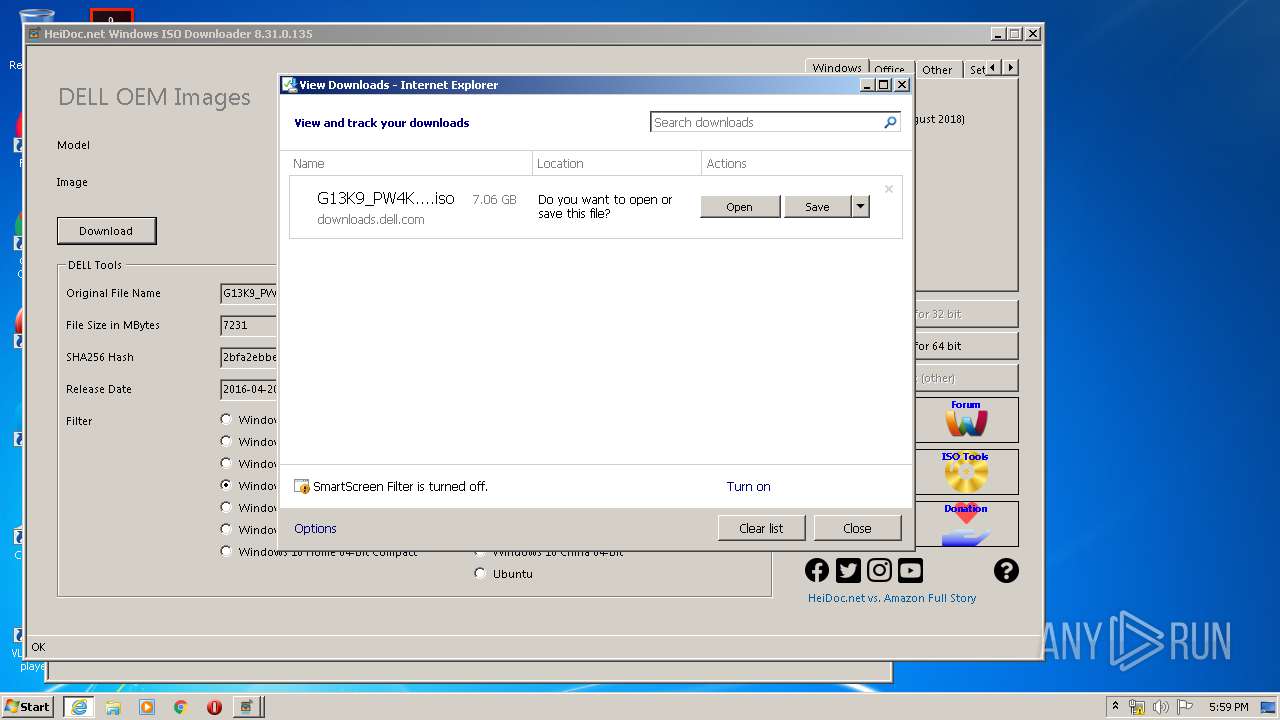Open the YouTube icon in HeiDoc window
Screen dimensions: 1280x720
click(x=910, y=570)
